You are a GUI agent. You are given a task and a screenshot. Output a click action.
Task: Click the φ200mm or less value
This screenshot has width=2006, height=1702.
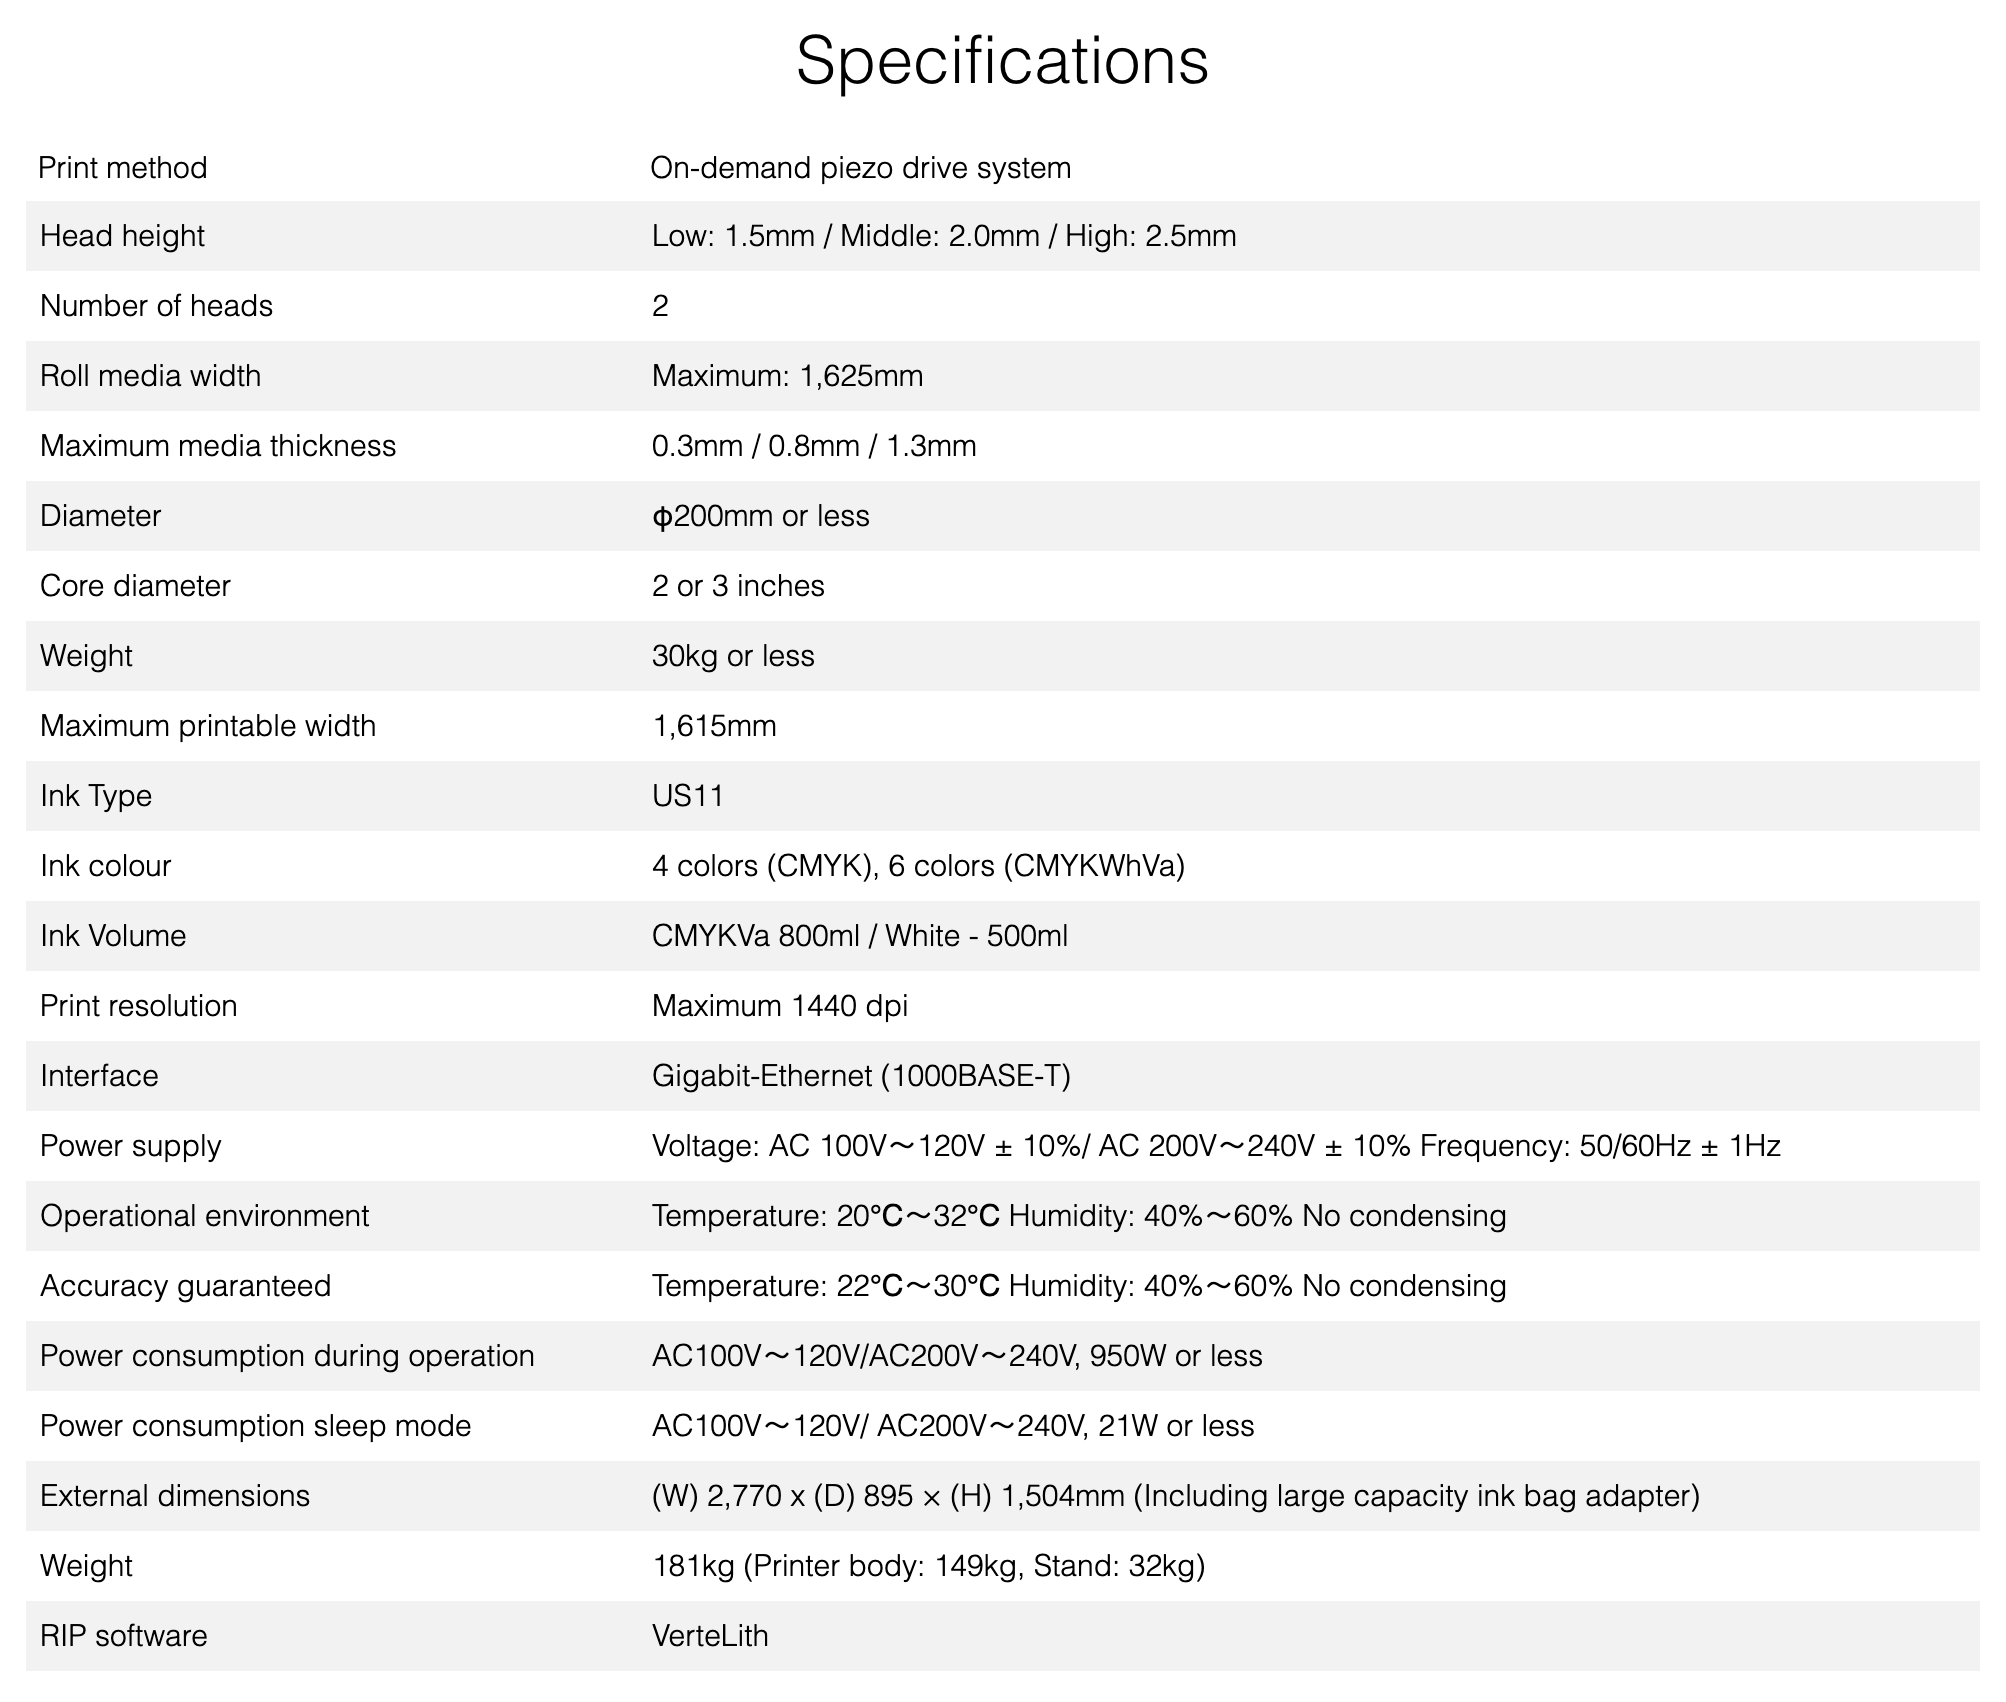pos(760,516)
